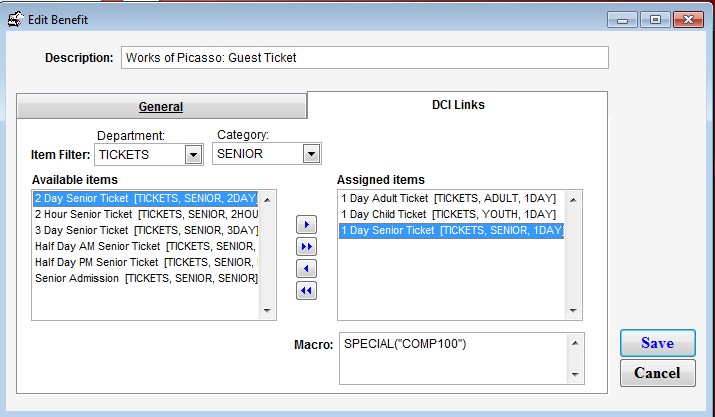This screenshot has height=417, width=715.
Task: Click the single right arrow assign button
Action: [308, 226]
